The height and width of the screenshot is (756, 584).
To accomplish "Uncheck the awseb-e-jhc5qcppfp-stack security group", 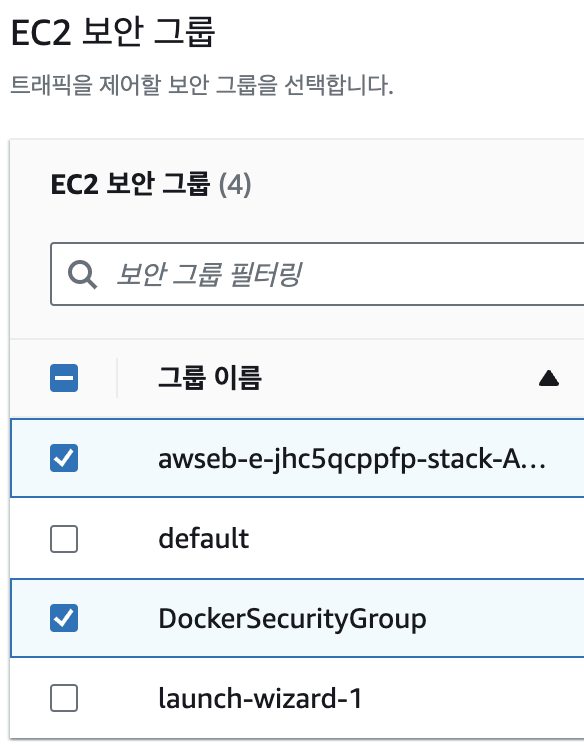I will tap(64, 458).
